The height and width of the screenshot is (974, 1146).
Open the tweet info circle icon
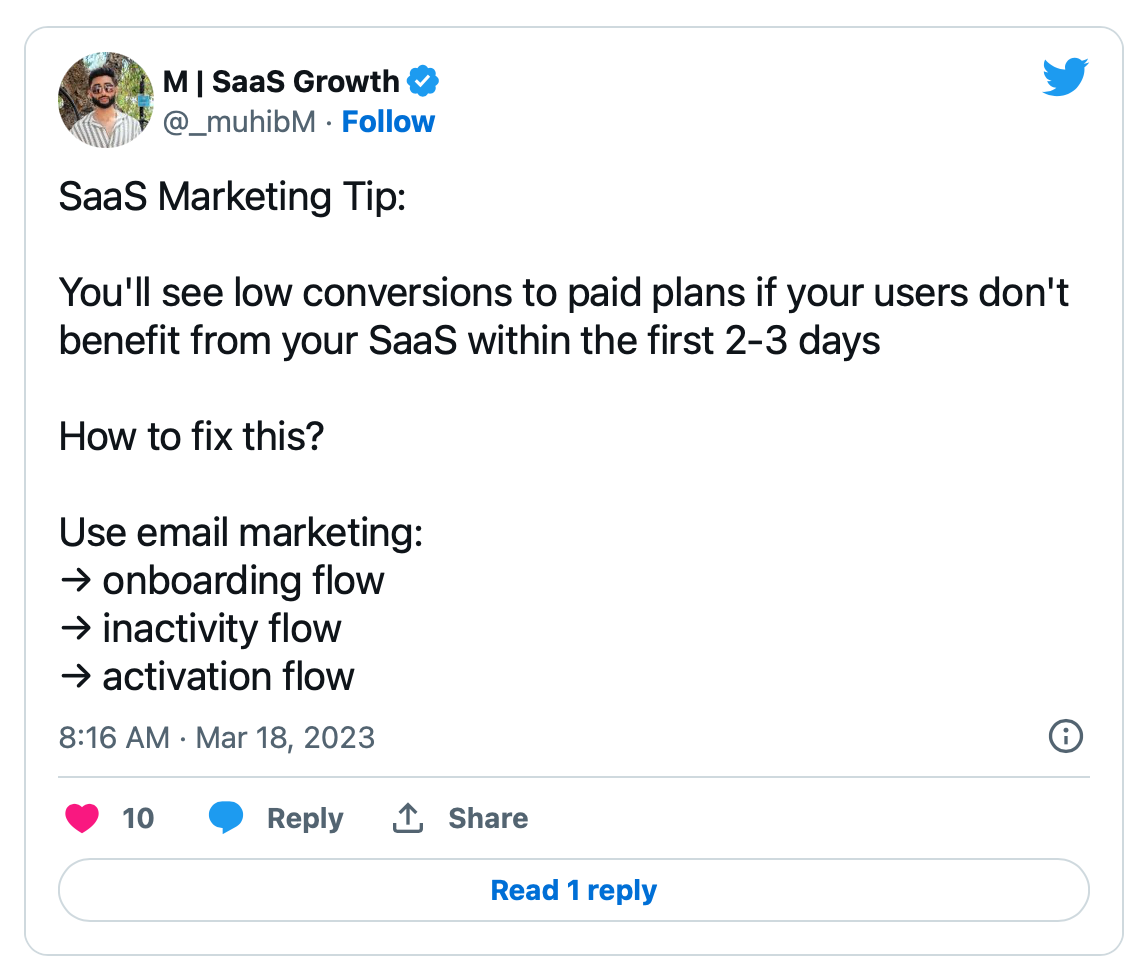pyautogui.click(x=1066, y=736)
